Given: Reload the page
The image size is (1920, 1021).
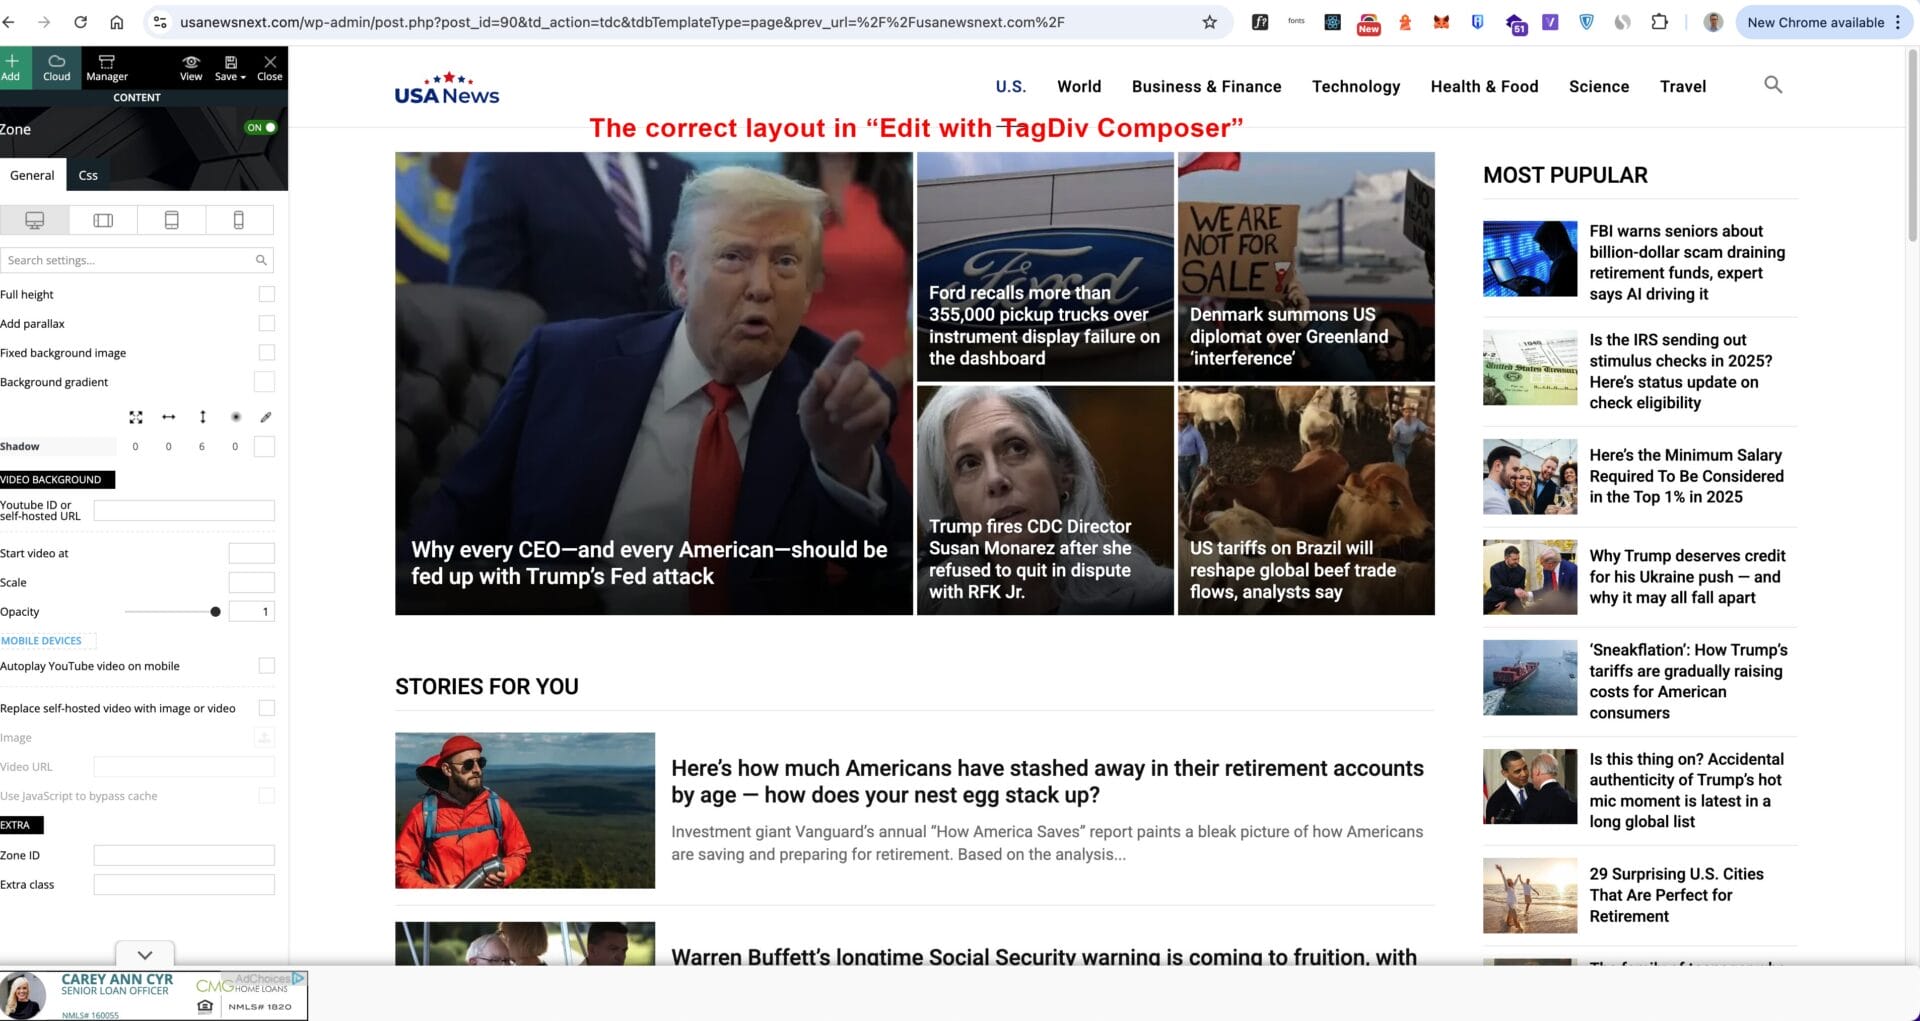Looking at the screenshot, I should [x=80, y=22].
